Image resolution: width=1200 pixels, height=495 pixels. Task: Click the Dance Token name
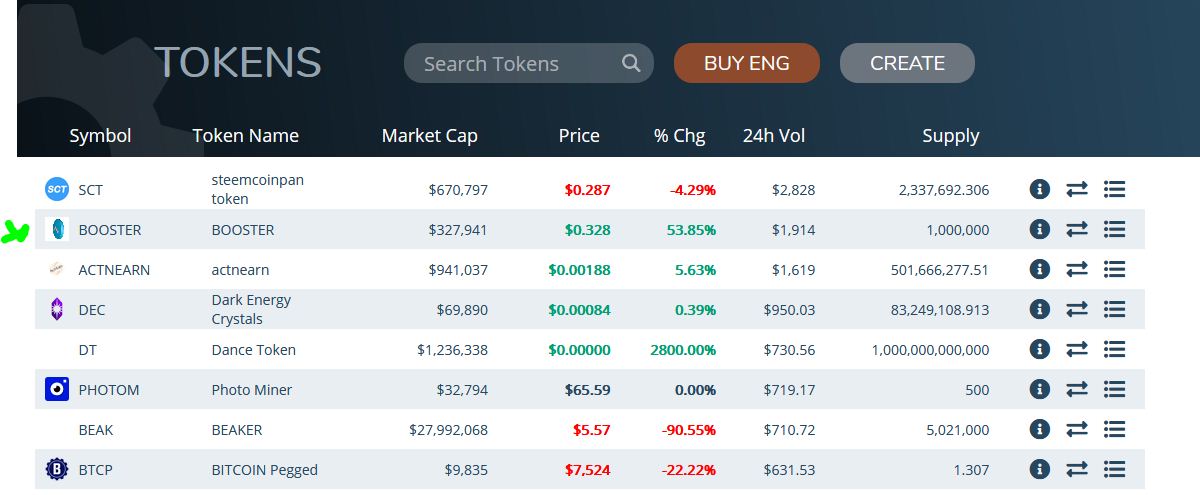[x=254, y=350]
